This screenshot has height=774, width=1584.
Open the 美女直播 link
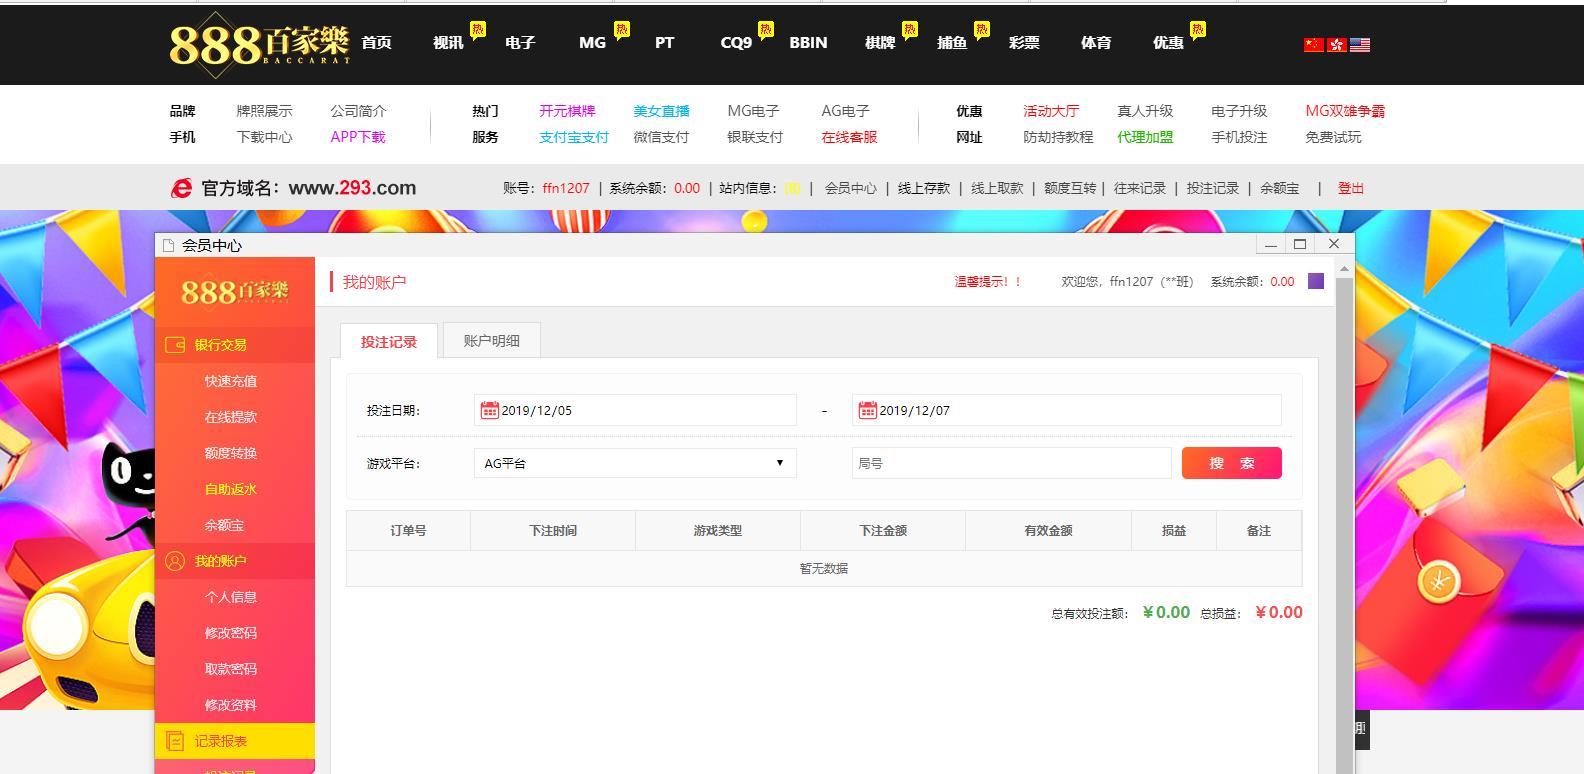point(661,111)
